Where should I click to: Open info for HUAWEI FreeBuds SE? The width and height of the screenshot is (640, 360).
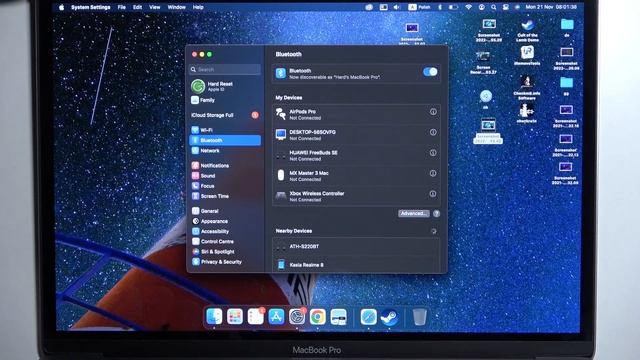pos(433,152)
